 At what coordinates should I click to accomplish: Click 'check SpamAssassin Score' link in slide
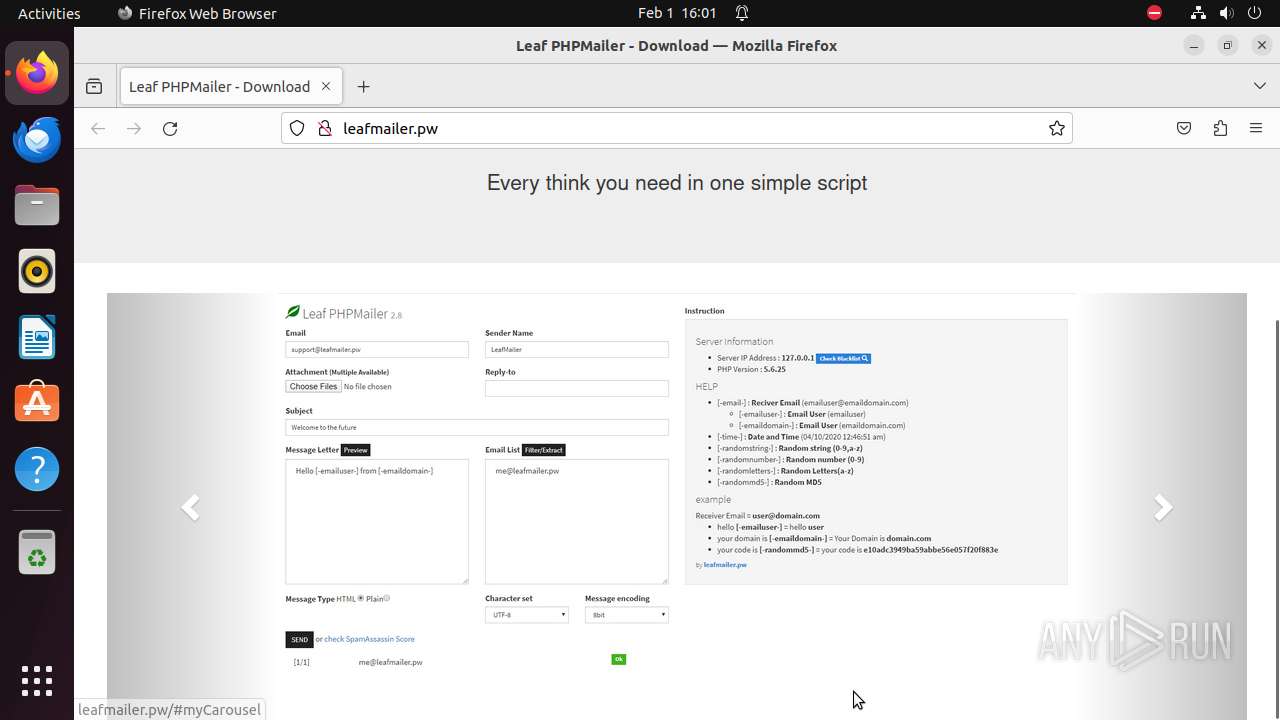(x=369, y=639)
